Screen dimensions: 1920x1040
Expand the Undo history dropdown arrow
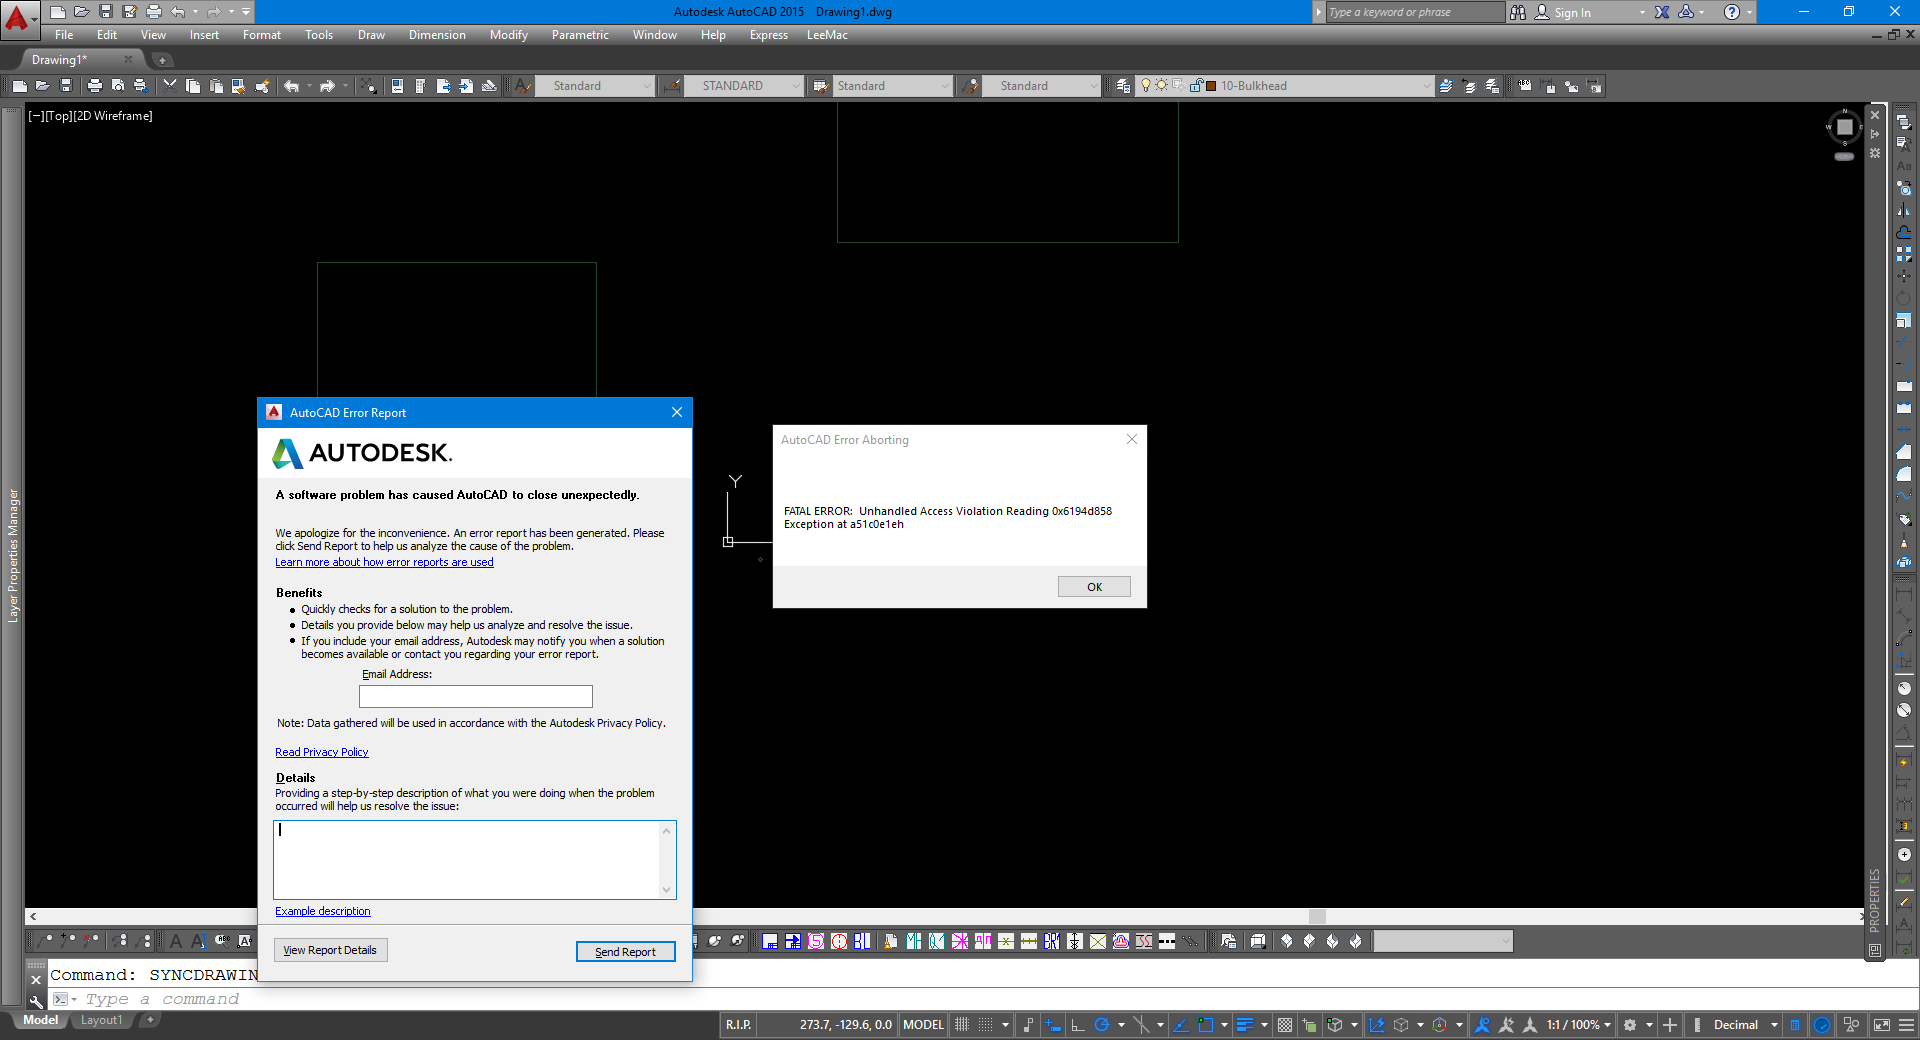pos(195,12)
